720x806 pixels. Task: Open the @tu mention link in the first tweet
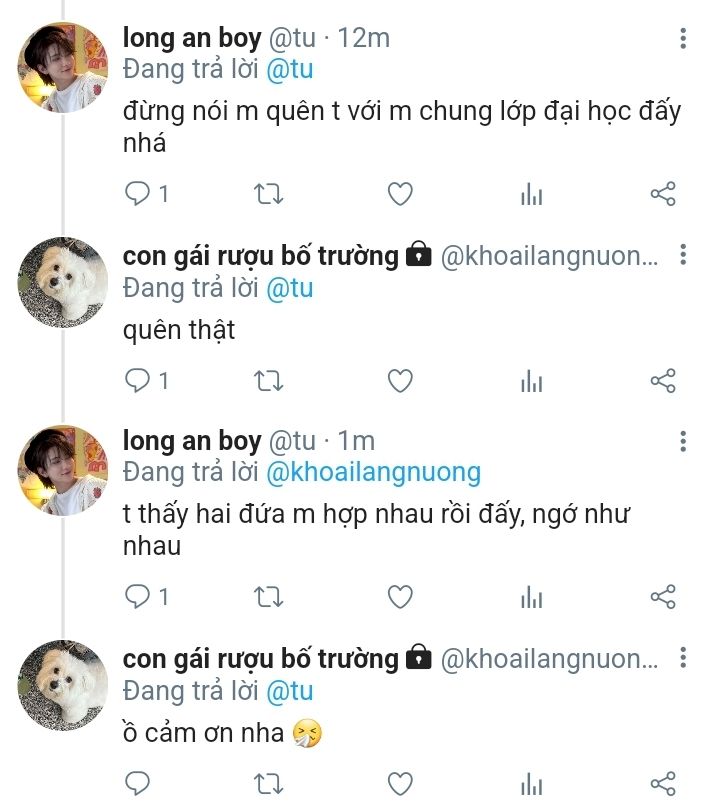point(289,69)
